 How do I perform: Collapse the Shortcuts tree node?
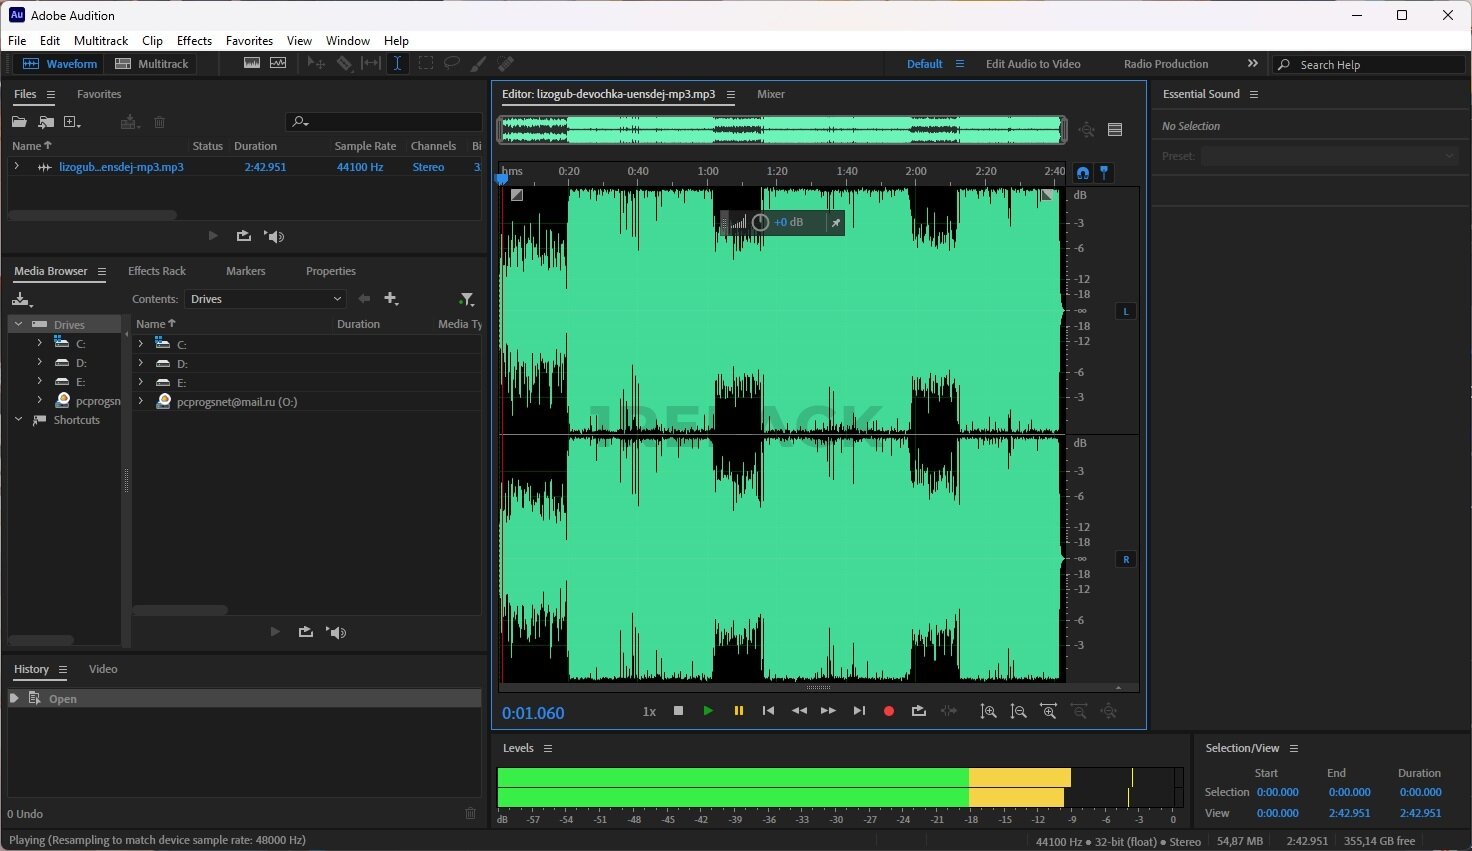point(19,420)
